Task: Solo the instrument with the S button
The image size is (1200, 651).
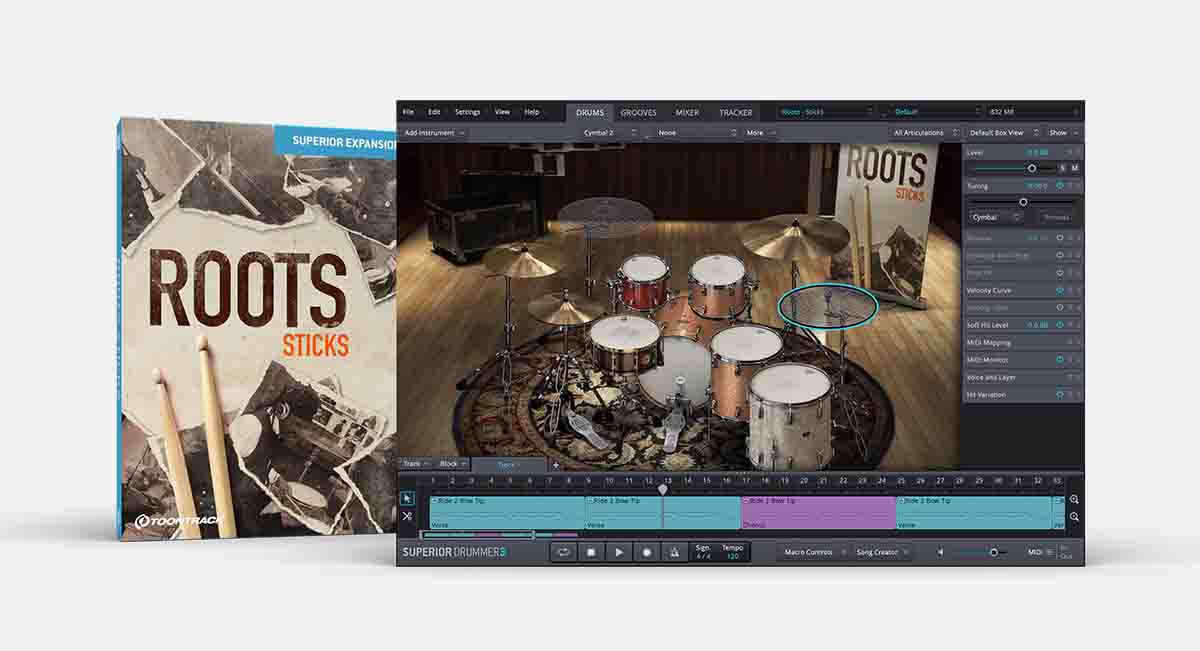Action: (1063, 168)
